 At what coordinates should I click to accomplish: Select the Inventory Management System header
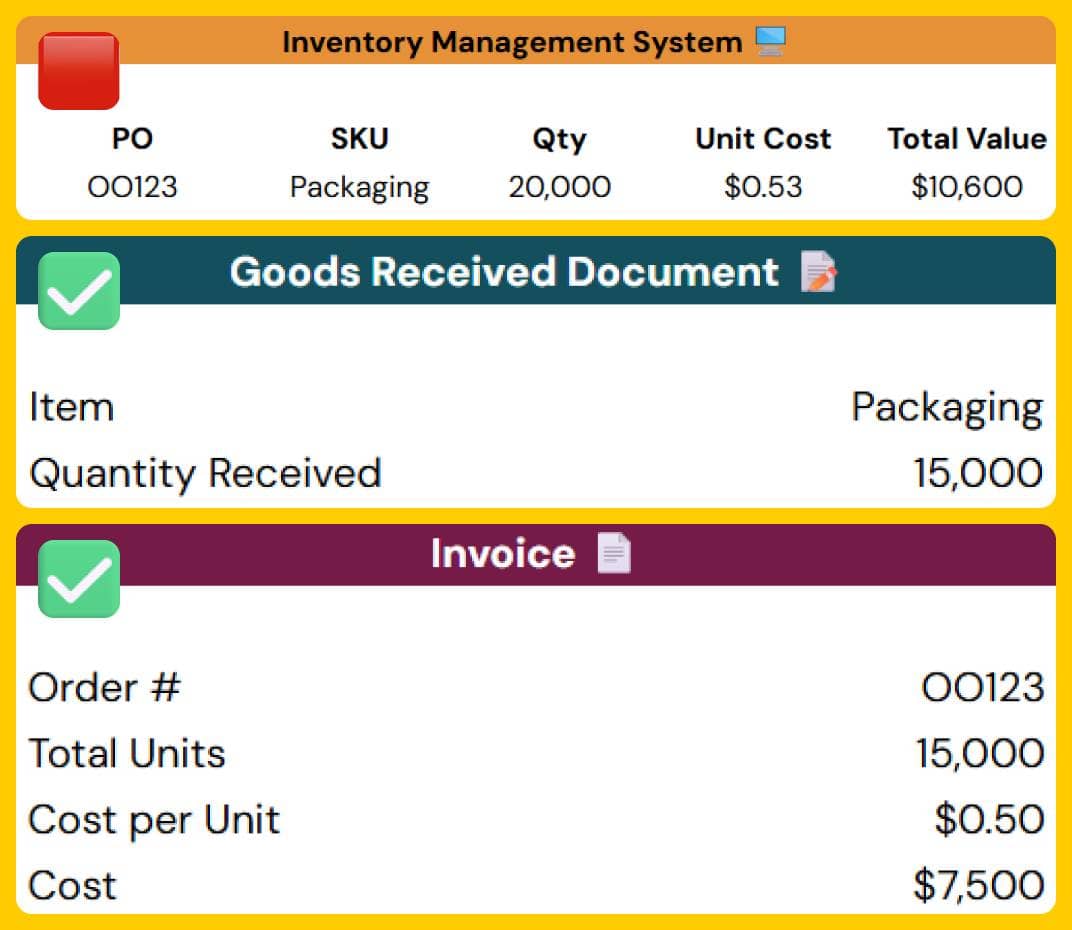coord(511,42)
